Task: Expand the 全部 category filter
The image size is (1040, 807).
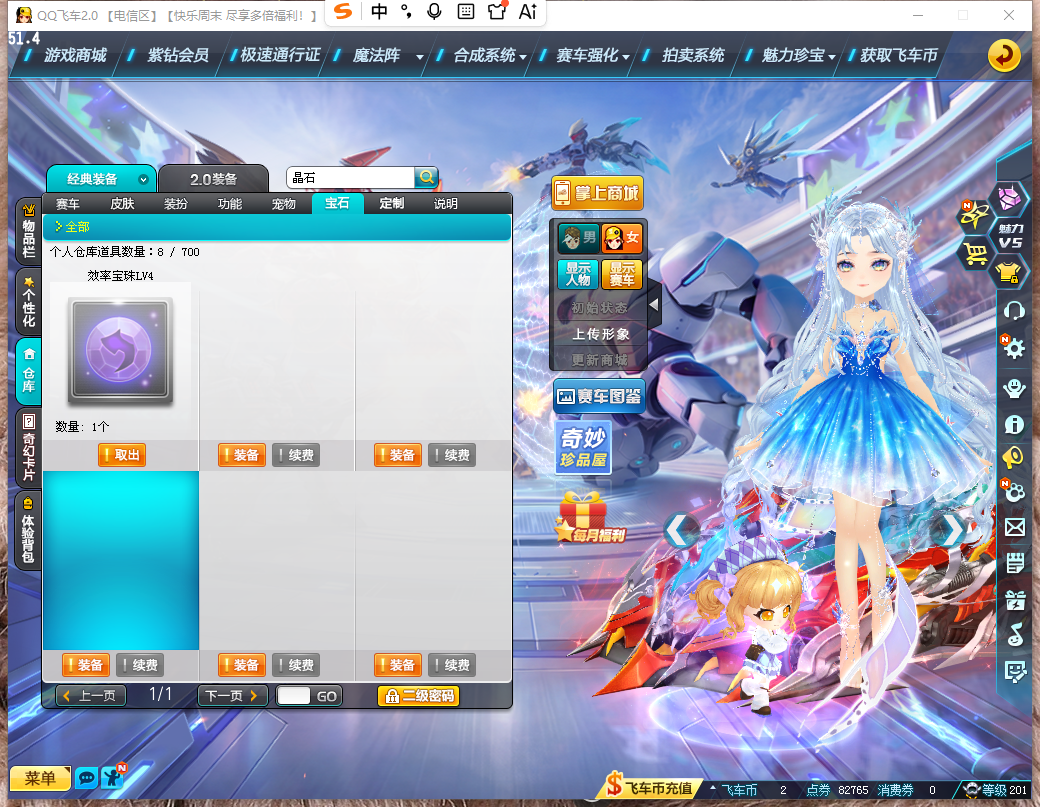Action: (x=72, y=227)
